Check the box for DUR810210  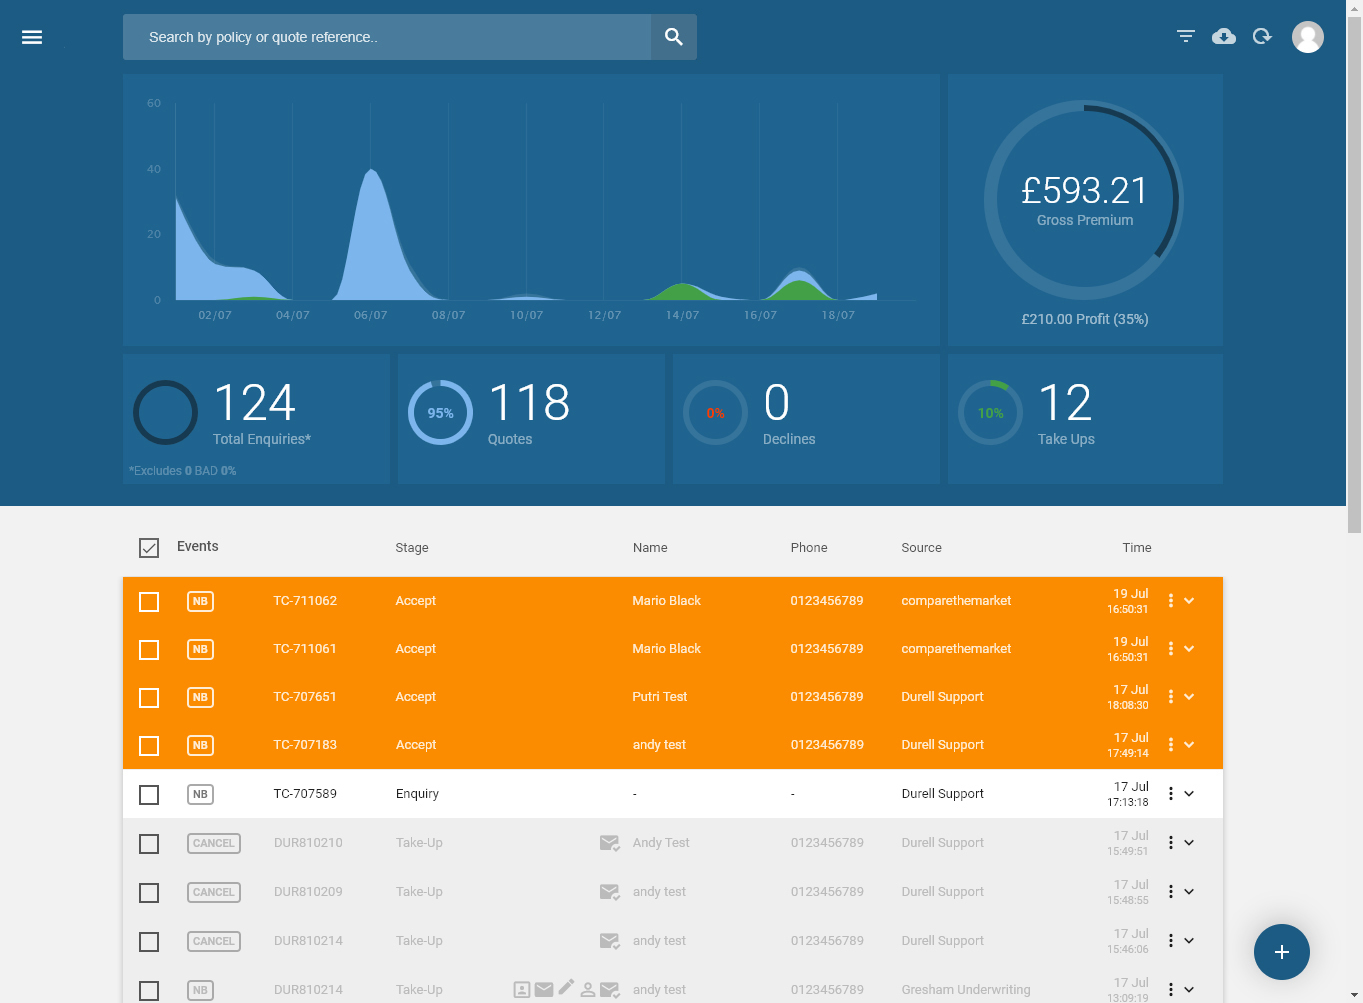click(x=149, y=844)
